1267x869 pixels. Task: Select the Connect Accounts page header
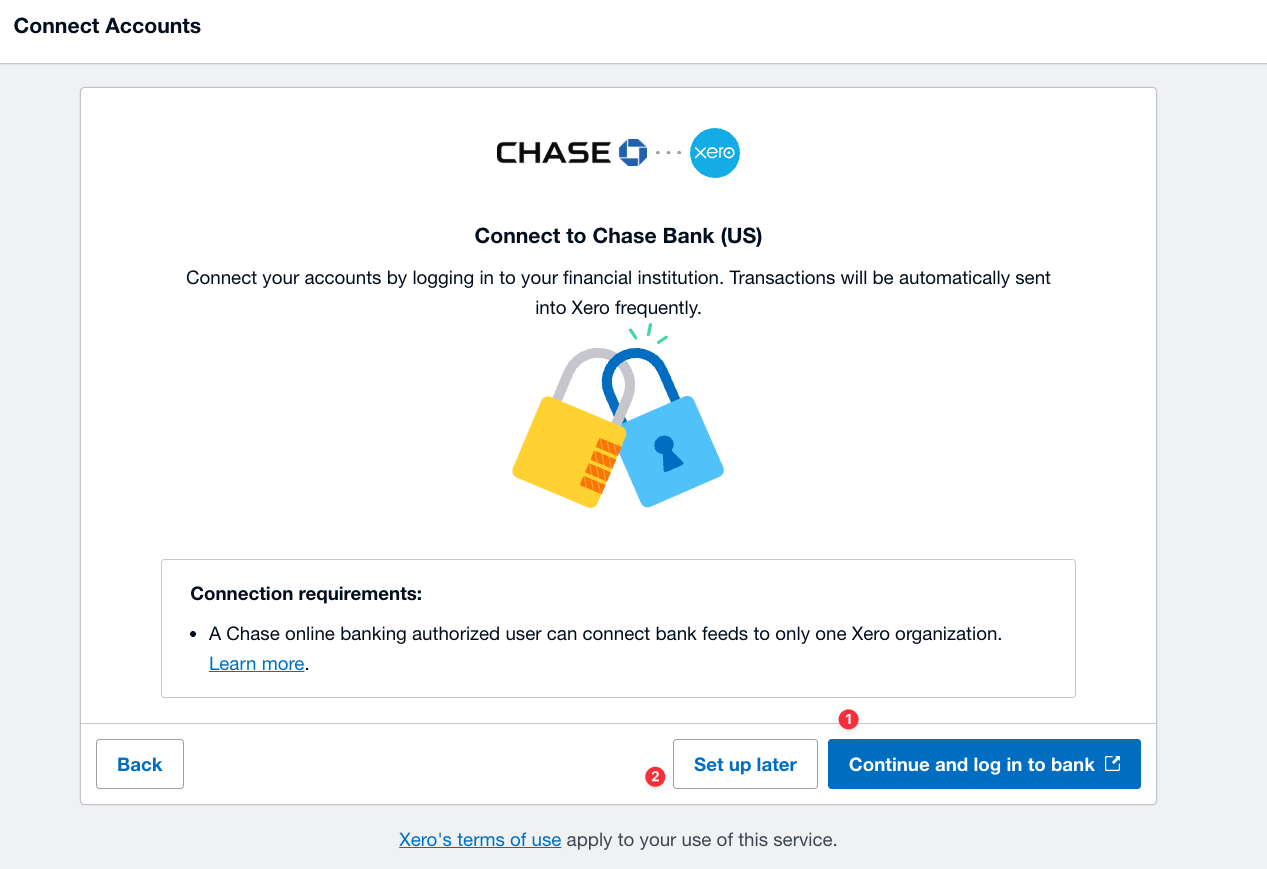coord(106,25)
